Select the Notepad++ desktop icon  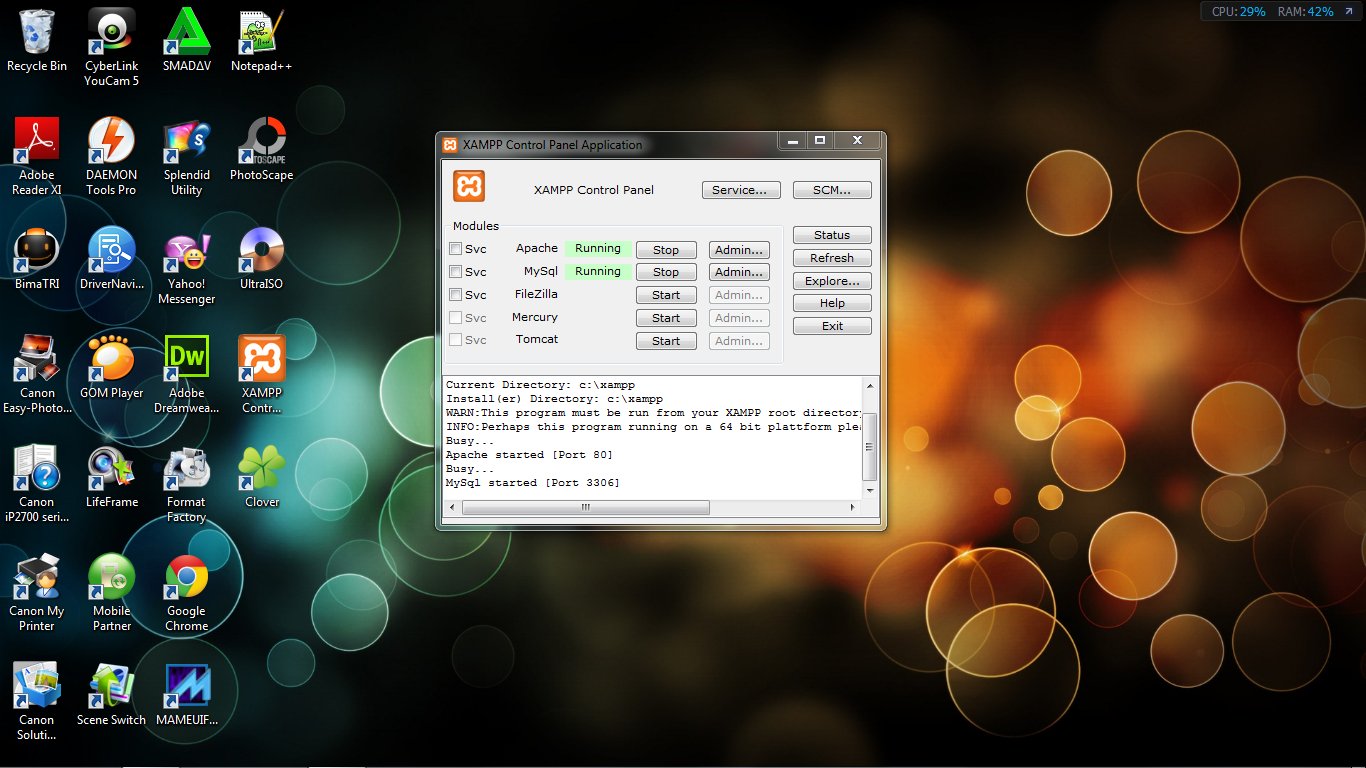[x=262, y=40]
